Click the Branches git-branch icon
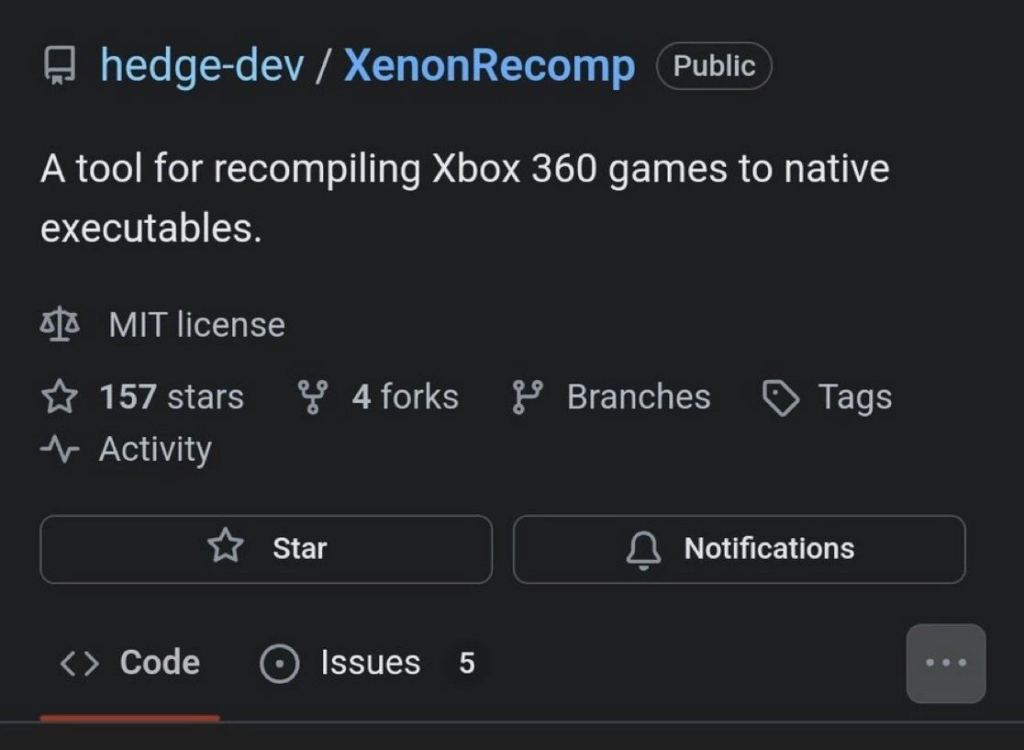This screenshot has width=1024, height=750. click(x=525, y=397)
